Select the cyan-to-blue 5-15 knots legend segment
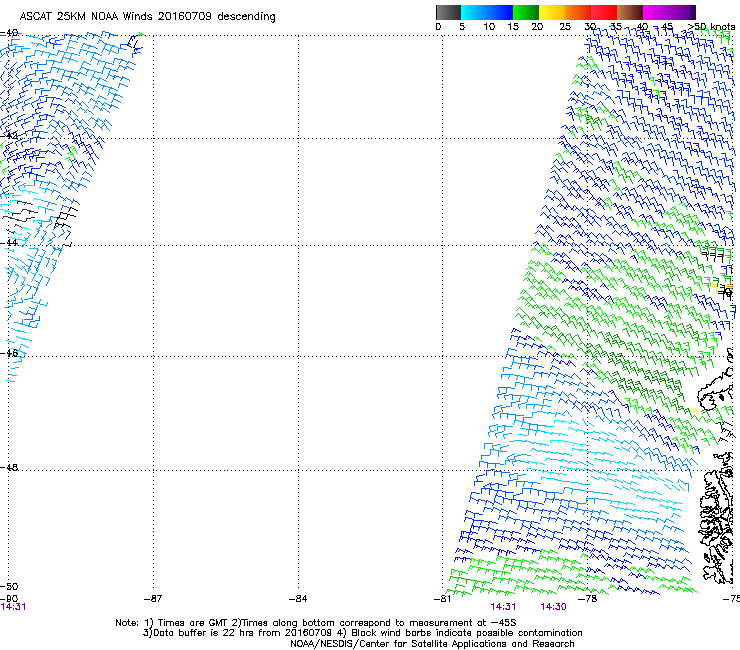 487,12
